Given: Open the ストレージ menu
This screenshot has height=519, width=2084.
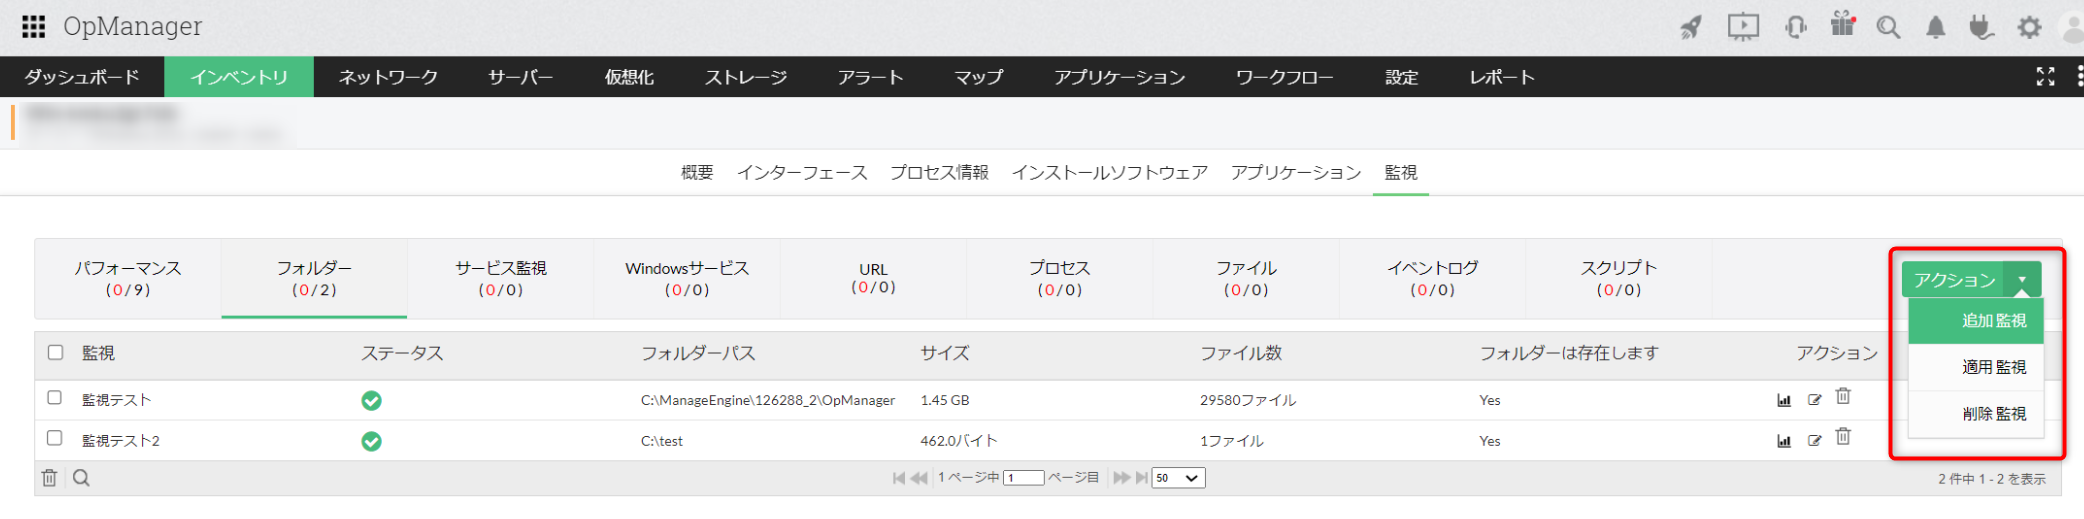Looking at the screenshot, I should click(746, 77).
